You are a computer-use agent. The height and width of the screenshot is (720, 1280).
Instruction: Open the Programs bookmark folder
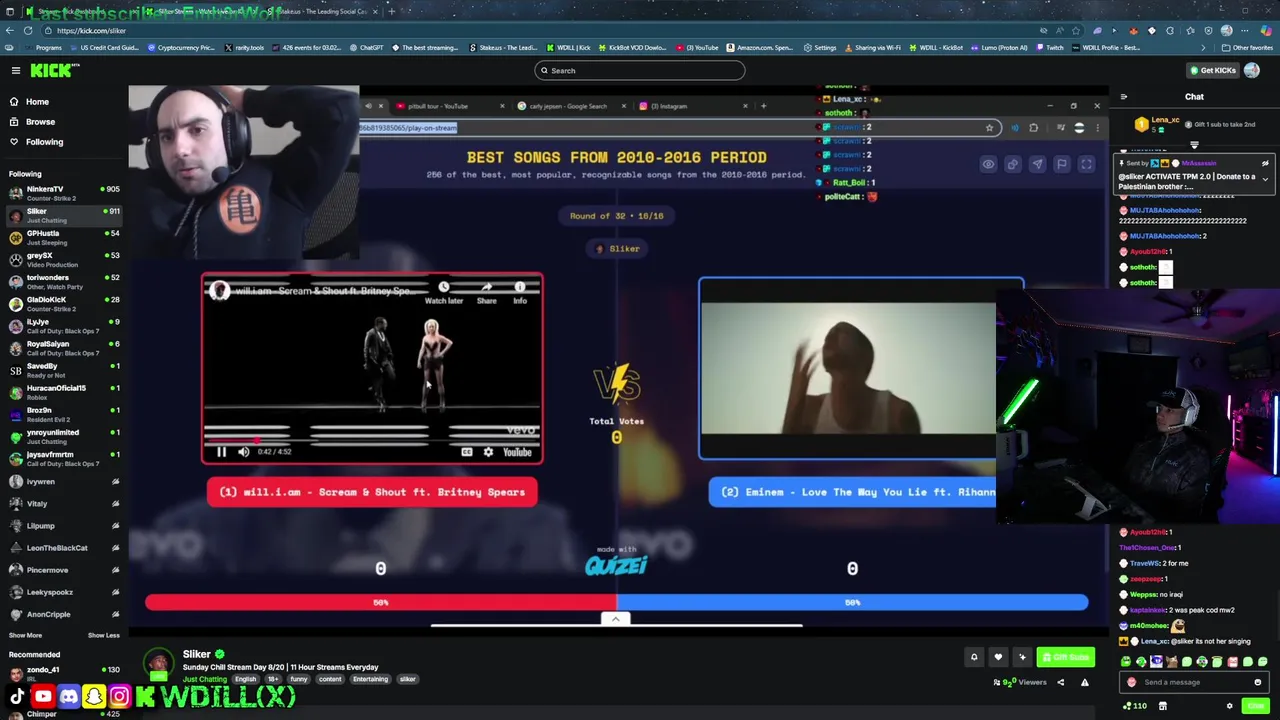[x=42, y=48]
